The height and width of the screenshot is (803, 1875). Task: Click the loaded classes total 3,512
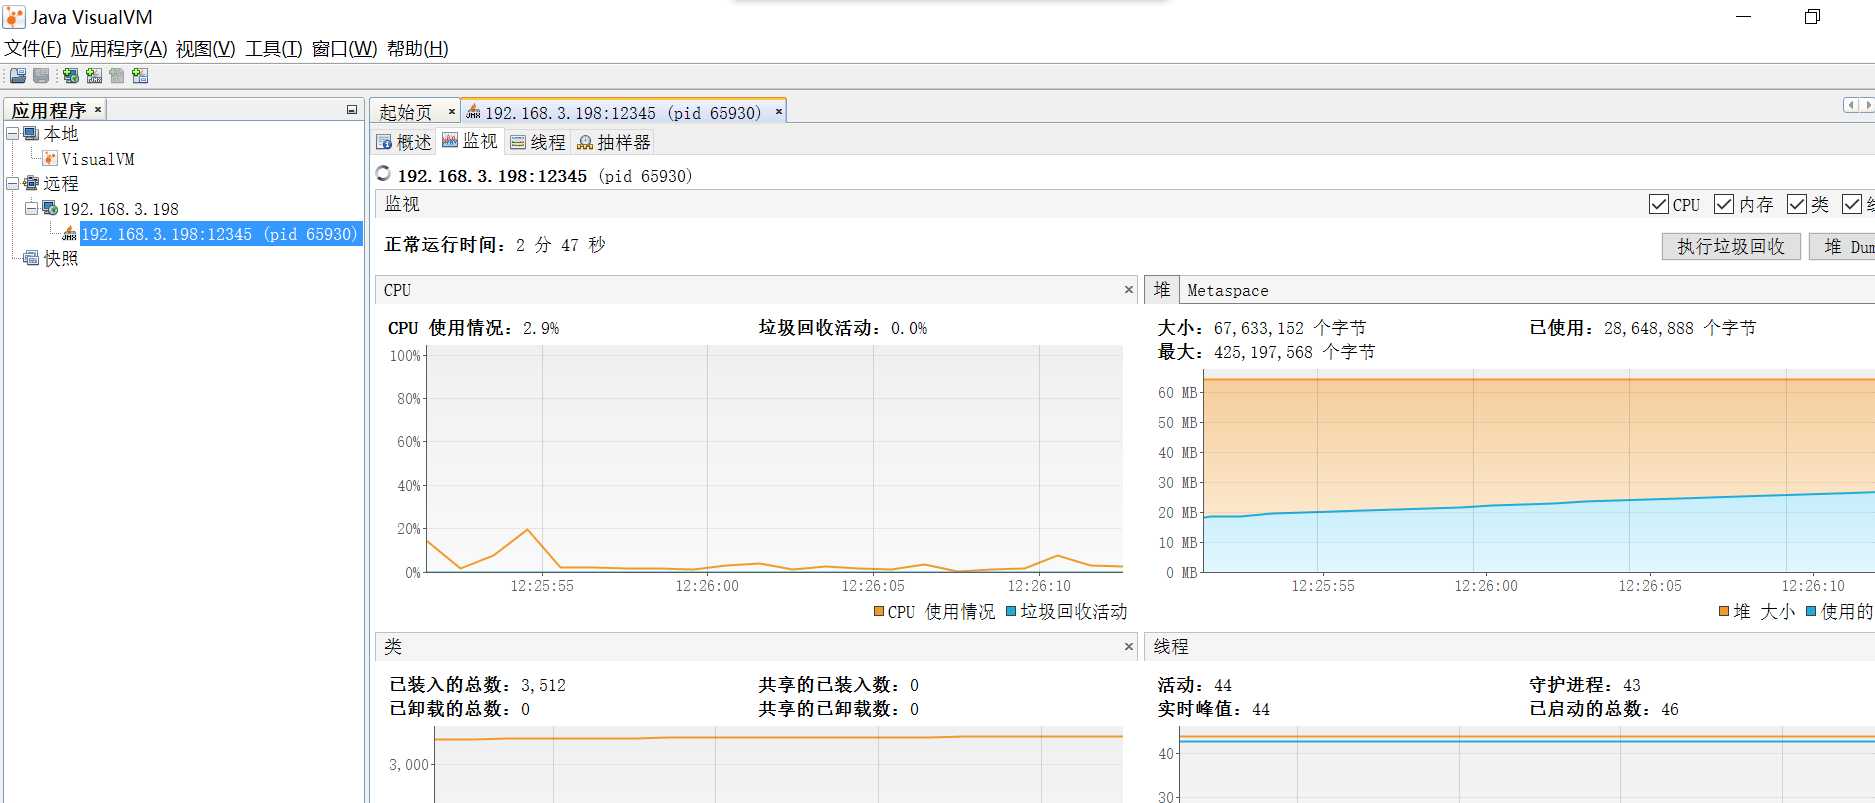(543, 685)
